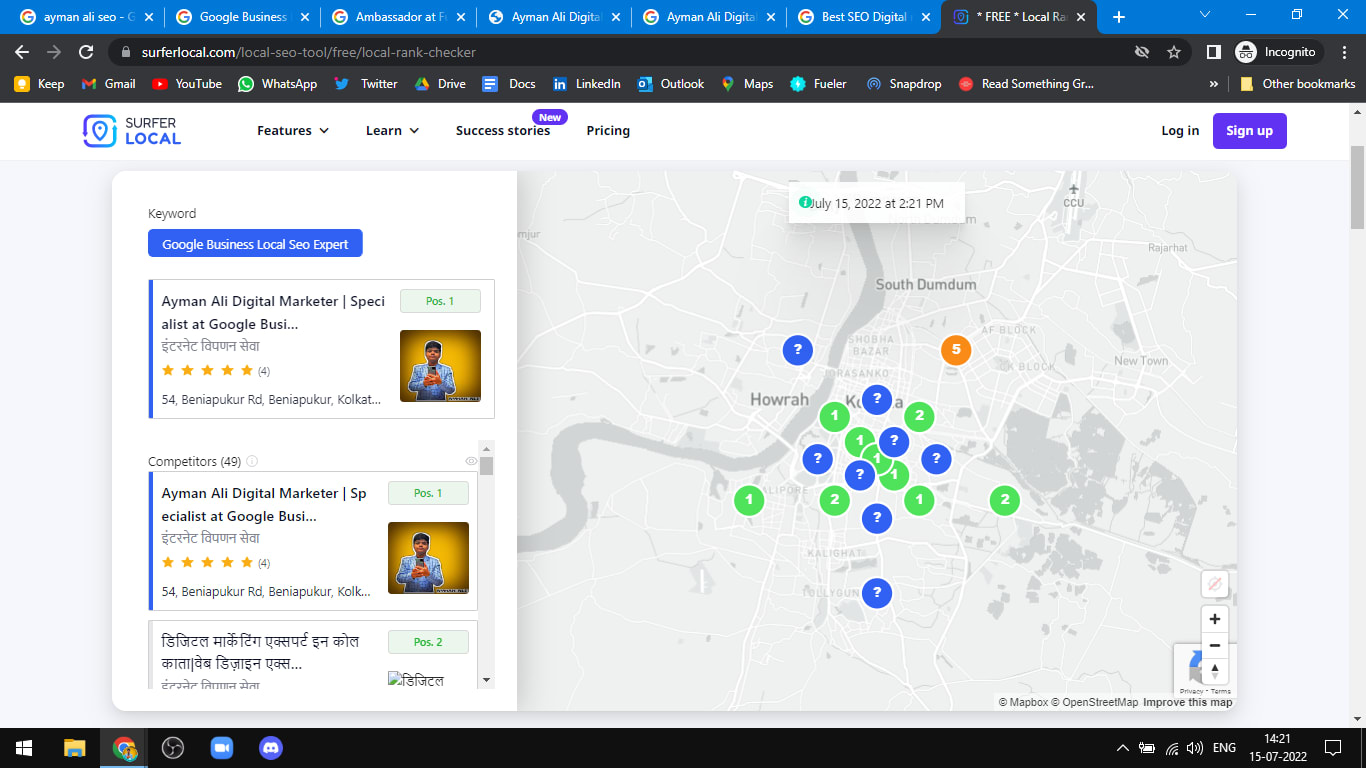
Task: Toggle the crossed-out location control on map
Action: click(x=1215, y=584)
